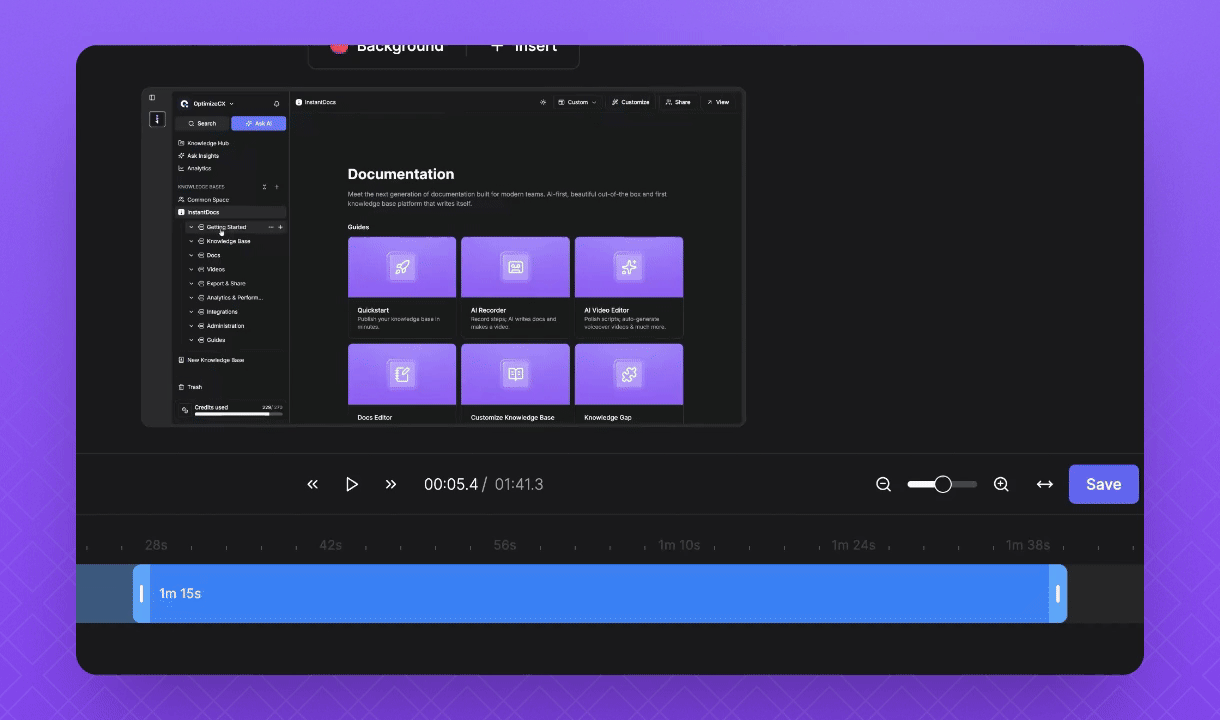Image resolution: width=1220 pixels, height=720 pixels.
Task: Click the small arrow tool icon in left strip
Action: [x=157, y=119]
